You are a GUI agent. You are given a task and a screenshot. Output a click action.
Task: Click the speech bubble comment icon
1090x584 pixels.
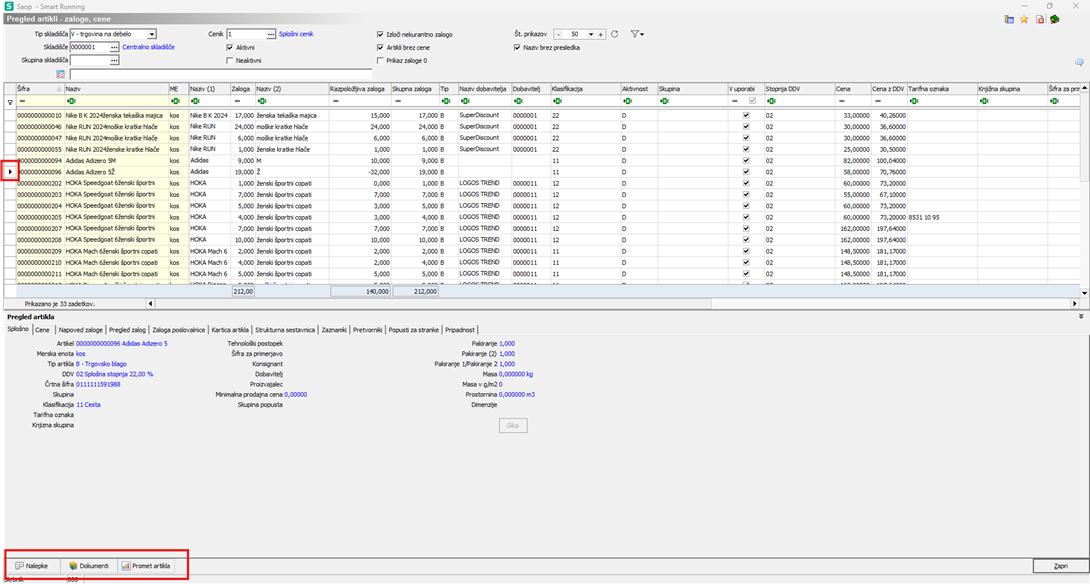tap(1079, 62)
